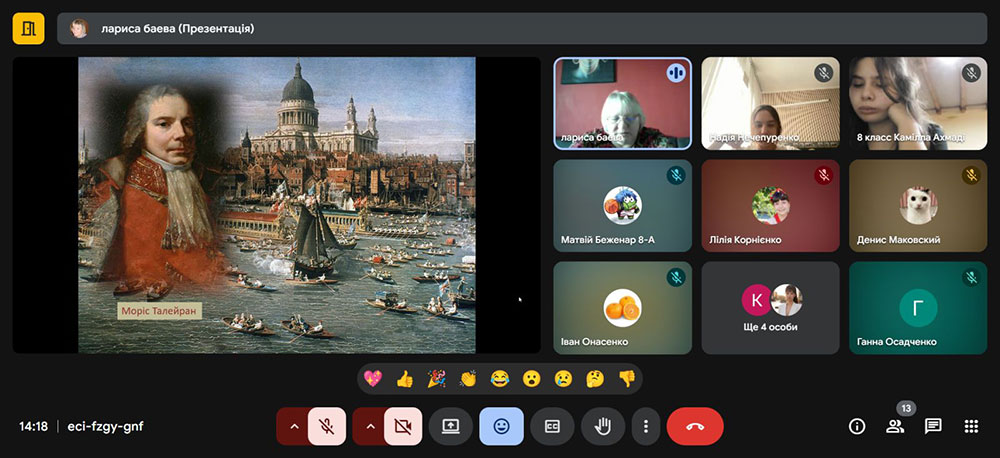The height and width of the screenshot is (458, 1000).
Task: Close the emoji reactions bar toggle
Action: (501, 426)
